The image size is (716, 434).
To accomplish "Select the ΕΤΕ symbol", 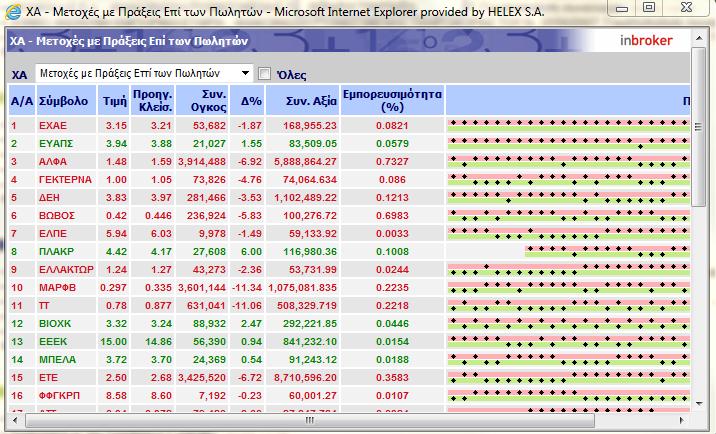I will click(48, 377).
